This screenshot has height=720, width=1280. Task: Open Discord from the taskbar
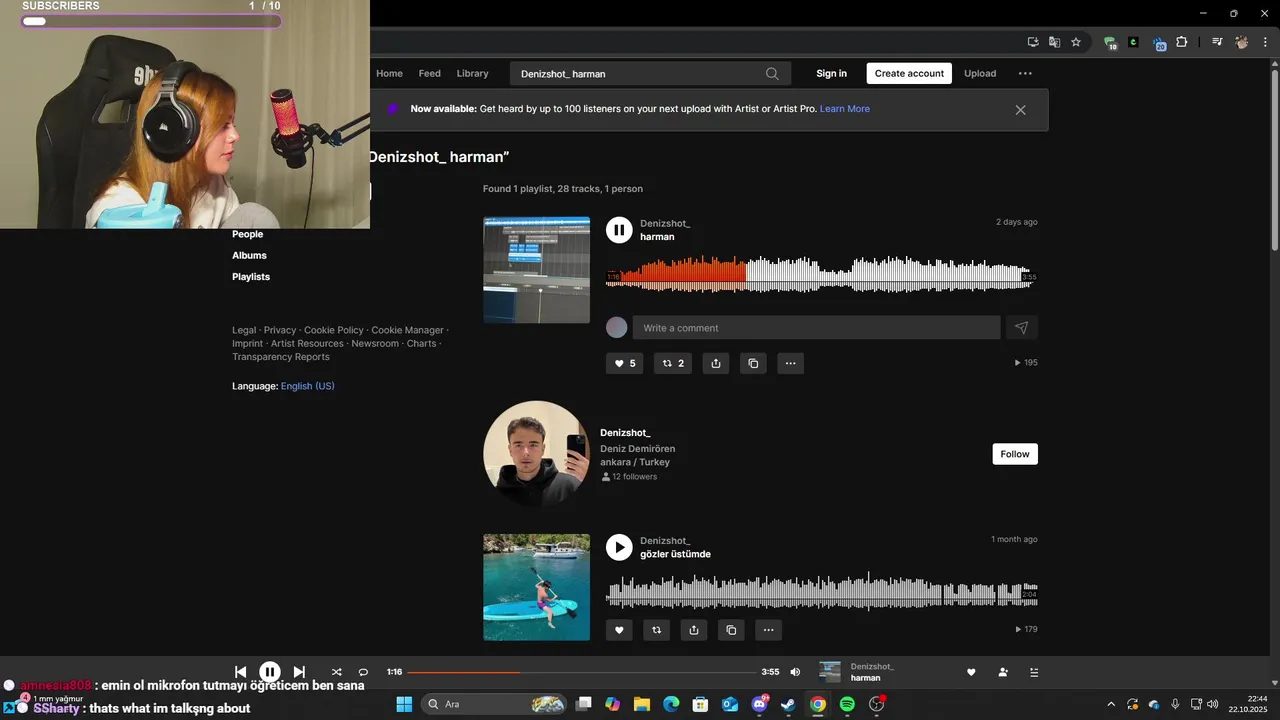pos(759,704)
